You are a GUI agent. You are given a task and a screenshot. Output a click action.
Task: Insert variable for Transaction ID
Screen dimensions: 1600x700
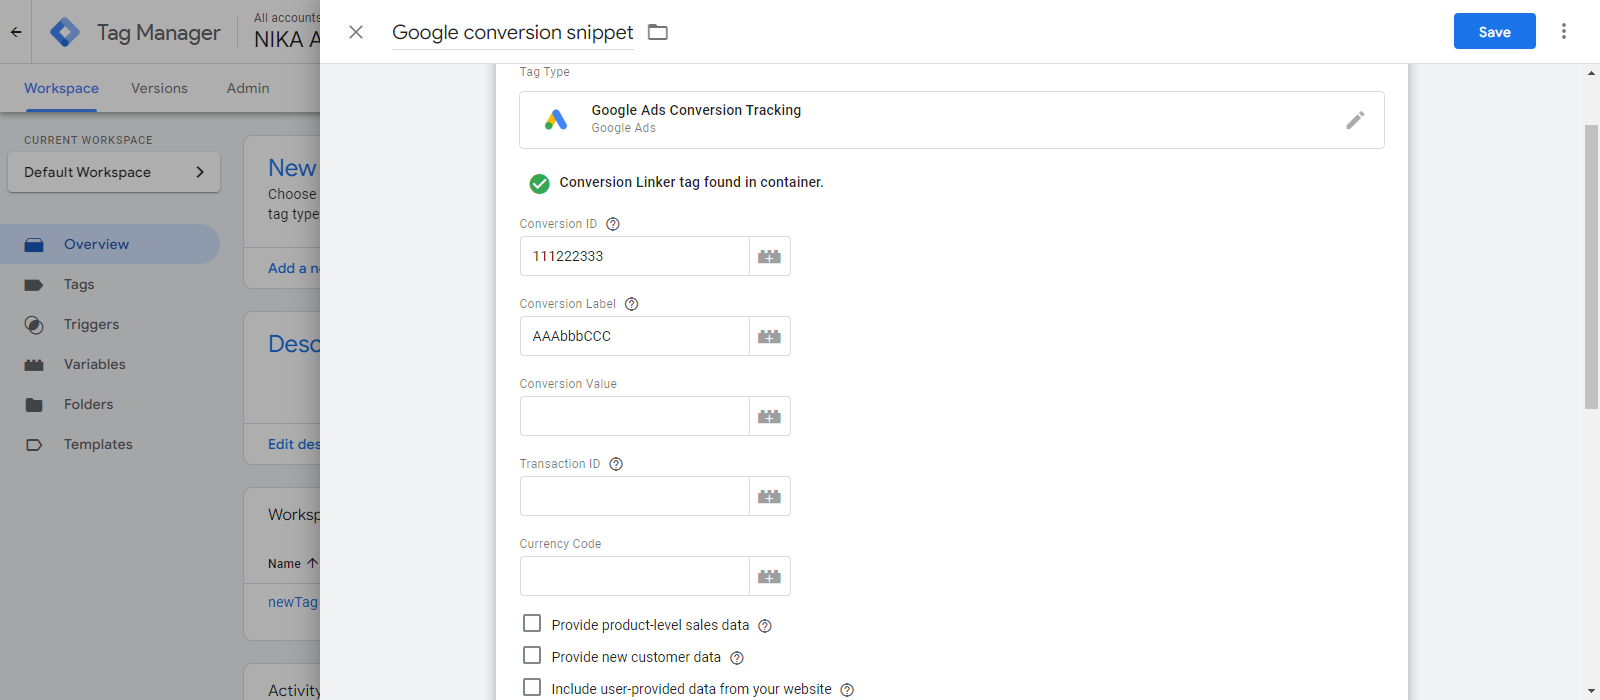coord(769,496)
